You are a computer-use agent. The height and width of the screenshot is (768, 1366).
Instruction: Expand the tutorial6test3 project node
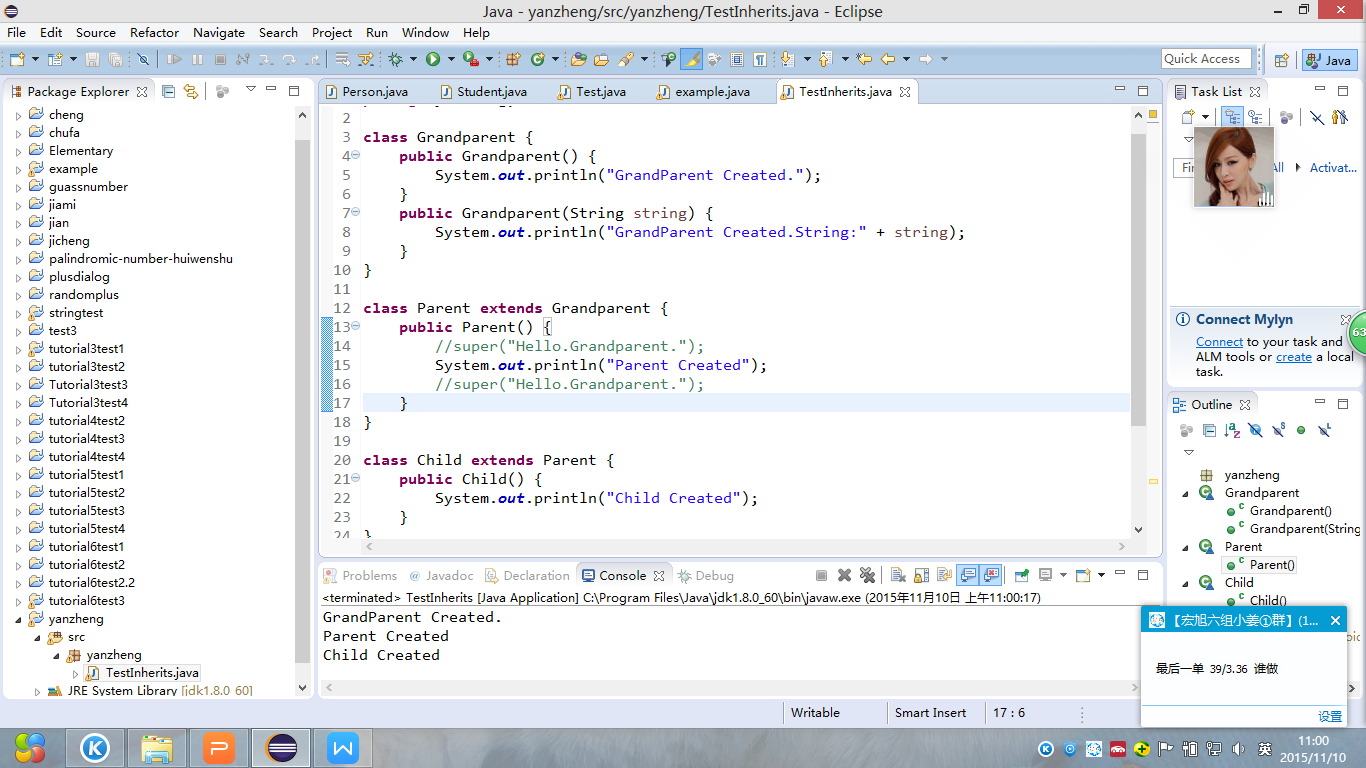coord(18,601)
